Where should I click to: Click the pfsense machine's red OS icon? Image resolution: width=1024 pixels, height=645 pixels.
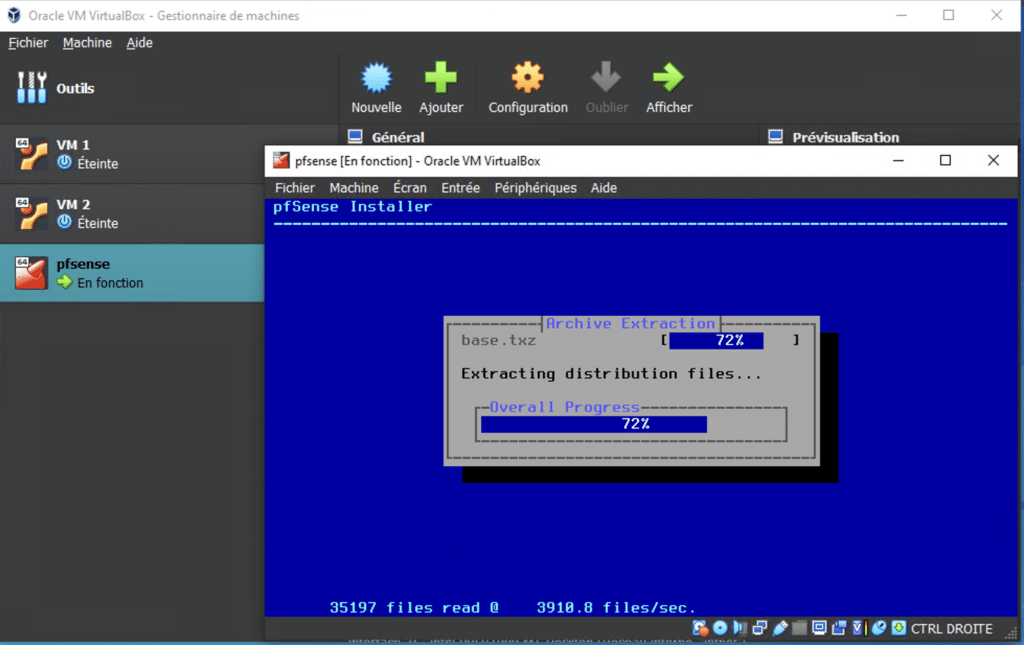31,273
